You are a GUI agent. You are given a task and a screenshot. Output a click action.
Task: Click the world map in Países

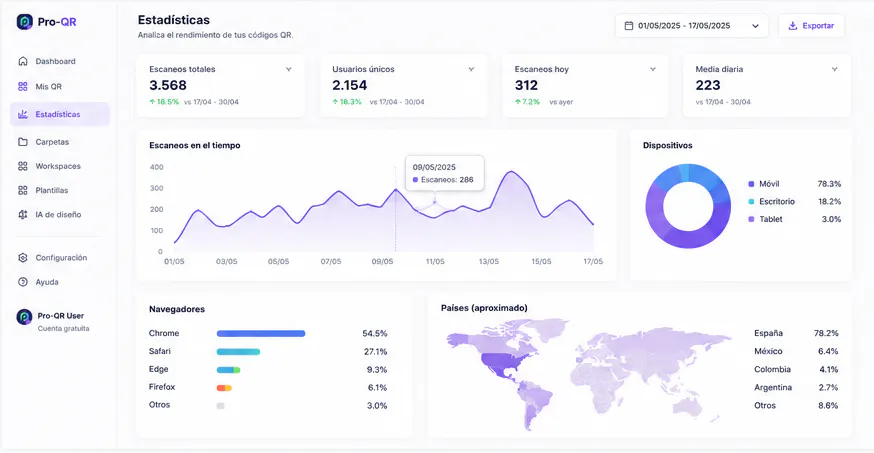click(588, 374)
